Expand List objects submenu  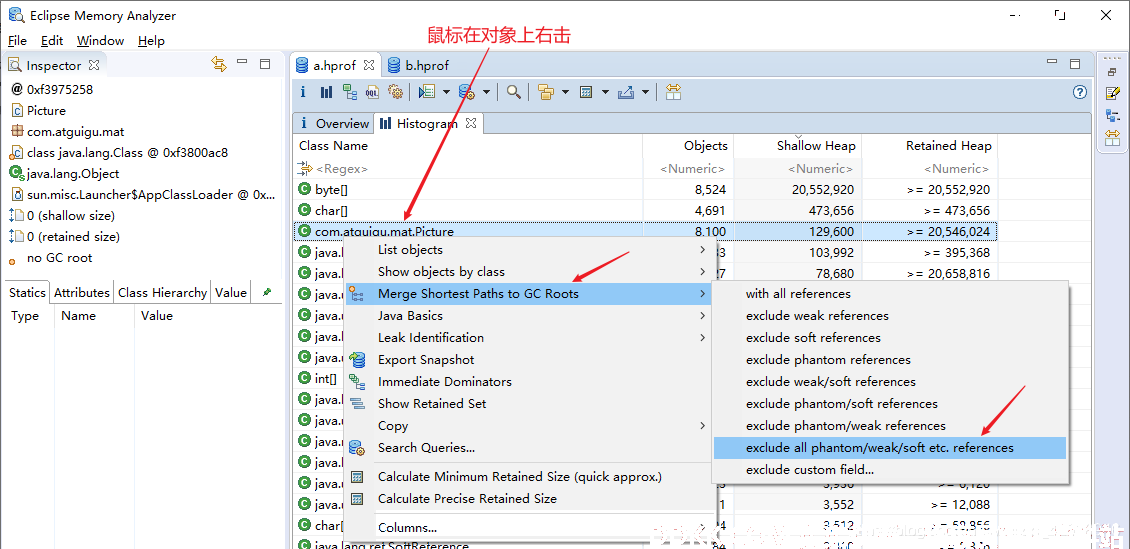pos(703,250)
